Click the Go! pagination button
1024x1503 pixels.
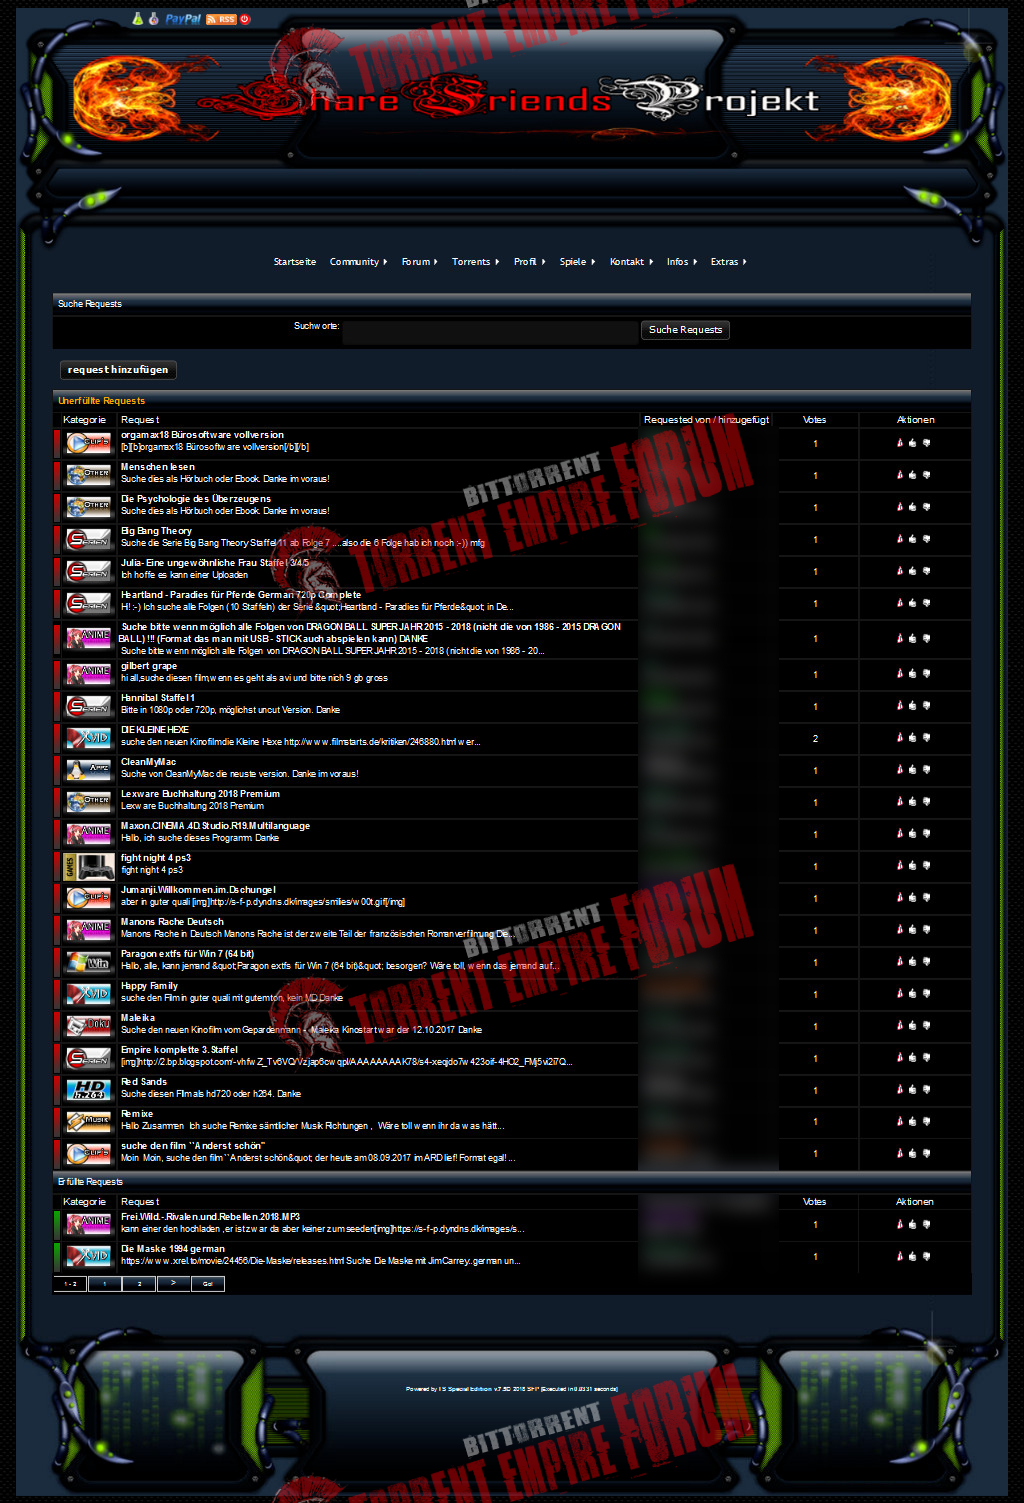point(208,1284)
